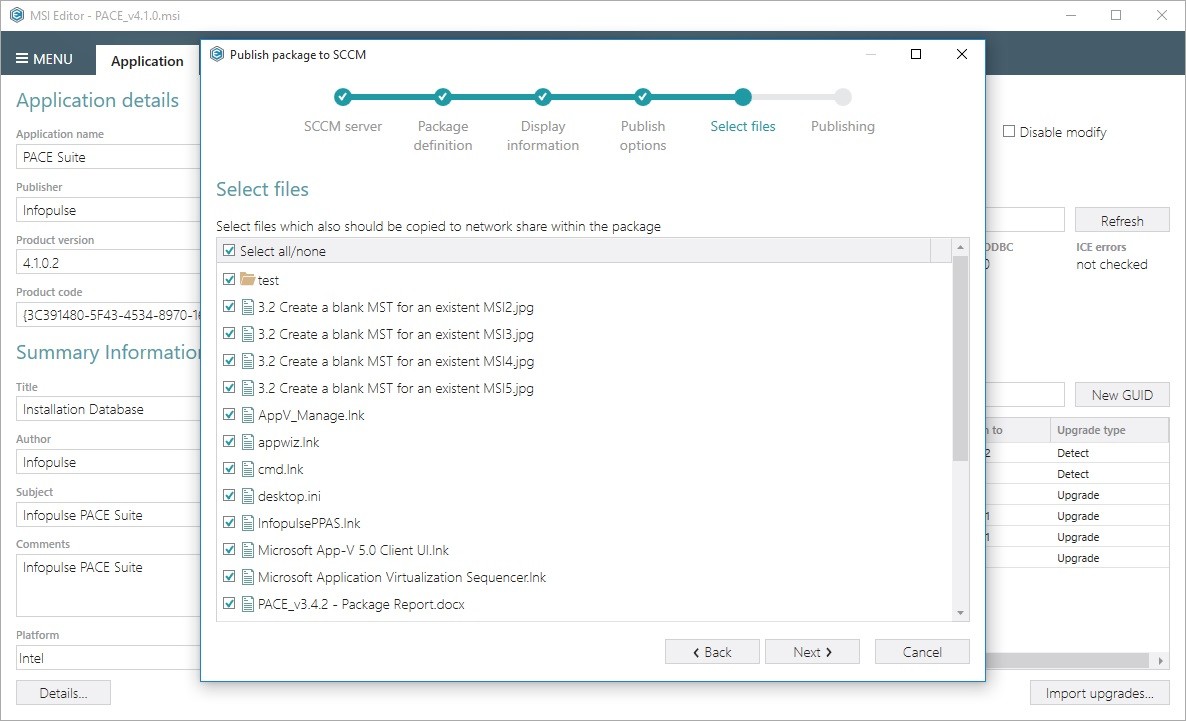The height and width of the screenshot is (721, 1186).
Task: Close the Publish package to SCCM dialog
Action: point(961,54)
